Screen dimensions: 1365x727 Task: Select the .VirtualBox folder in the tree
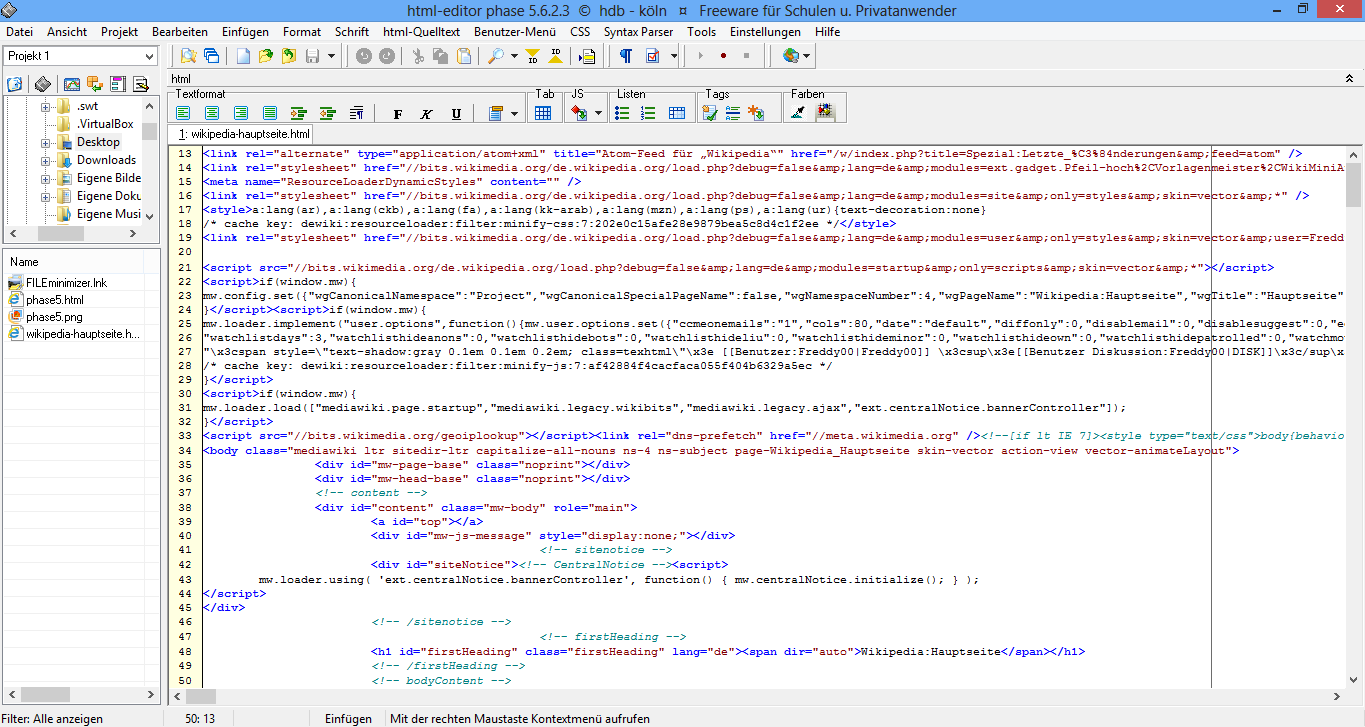(x=105, y=124)
